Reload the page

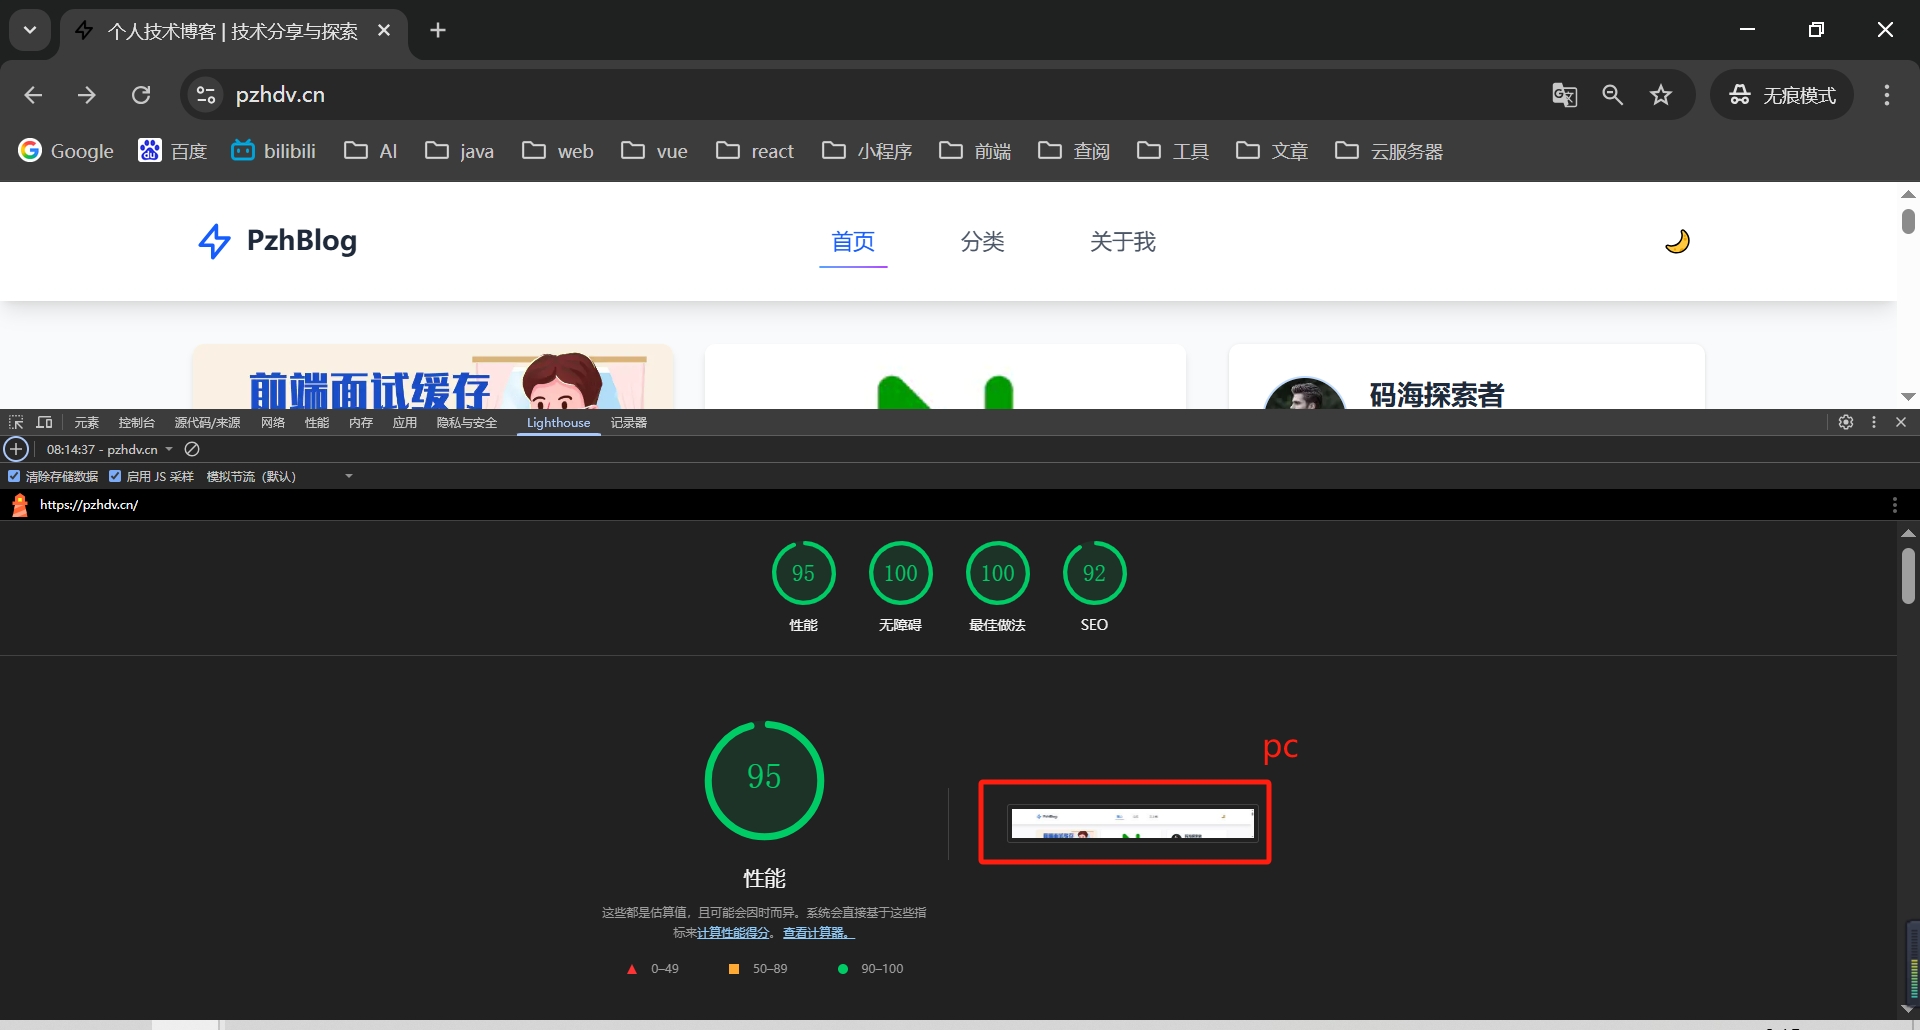(x=141, y=95)
